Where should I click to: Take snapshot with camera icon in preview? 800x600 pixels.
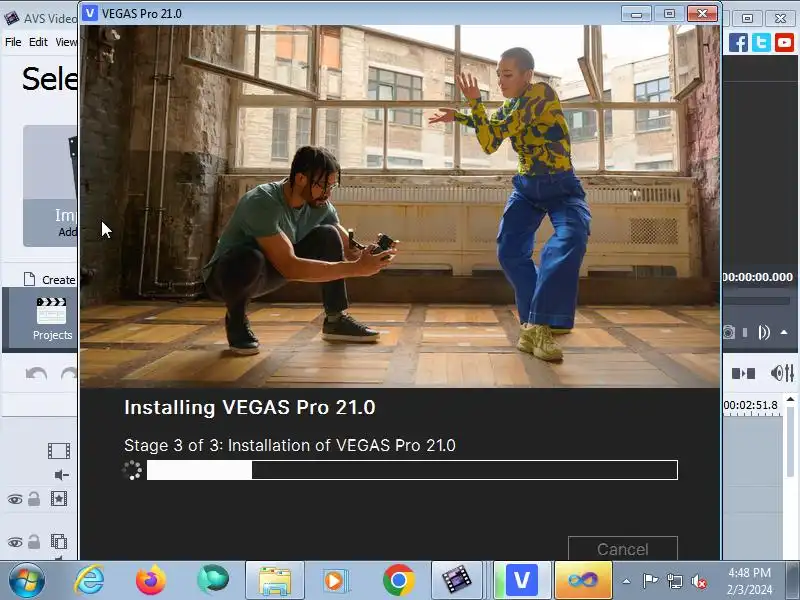729,333
